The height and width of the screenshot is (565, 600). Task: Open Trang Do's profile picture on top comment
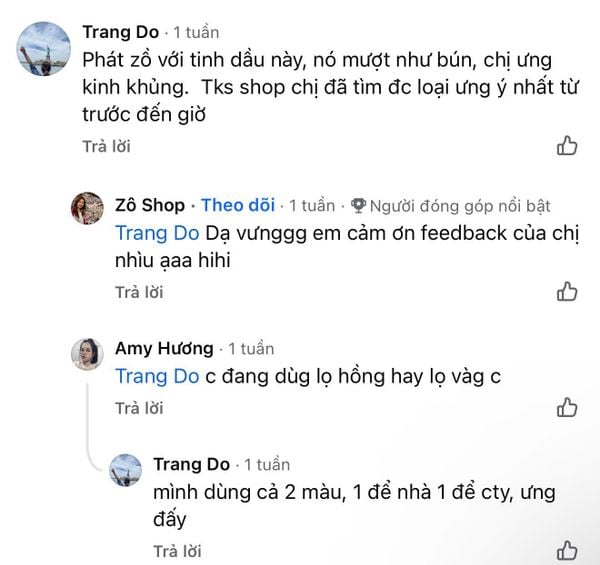pyautogui.click(x=43, y=47)
